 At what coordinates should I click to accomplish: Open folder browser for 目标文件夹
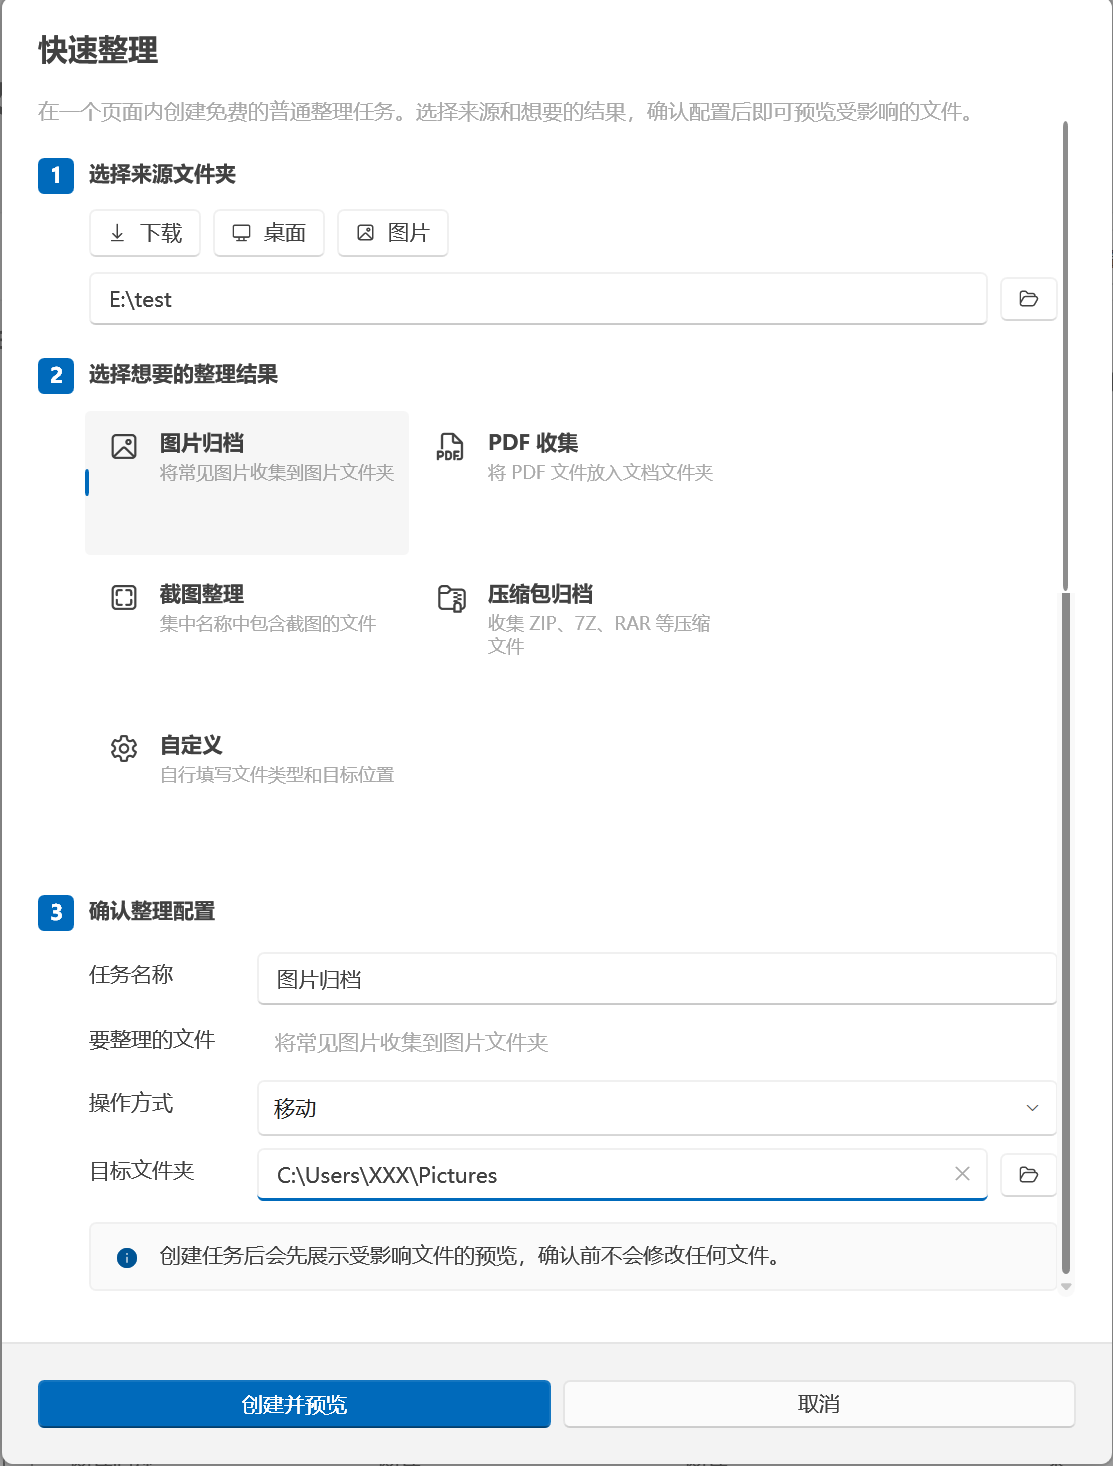1029,1174
